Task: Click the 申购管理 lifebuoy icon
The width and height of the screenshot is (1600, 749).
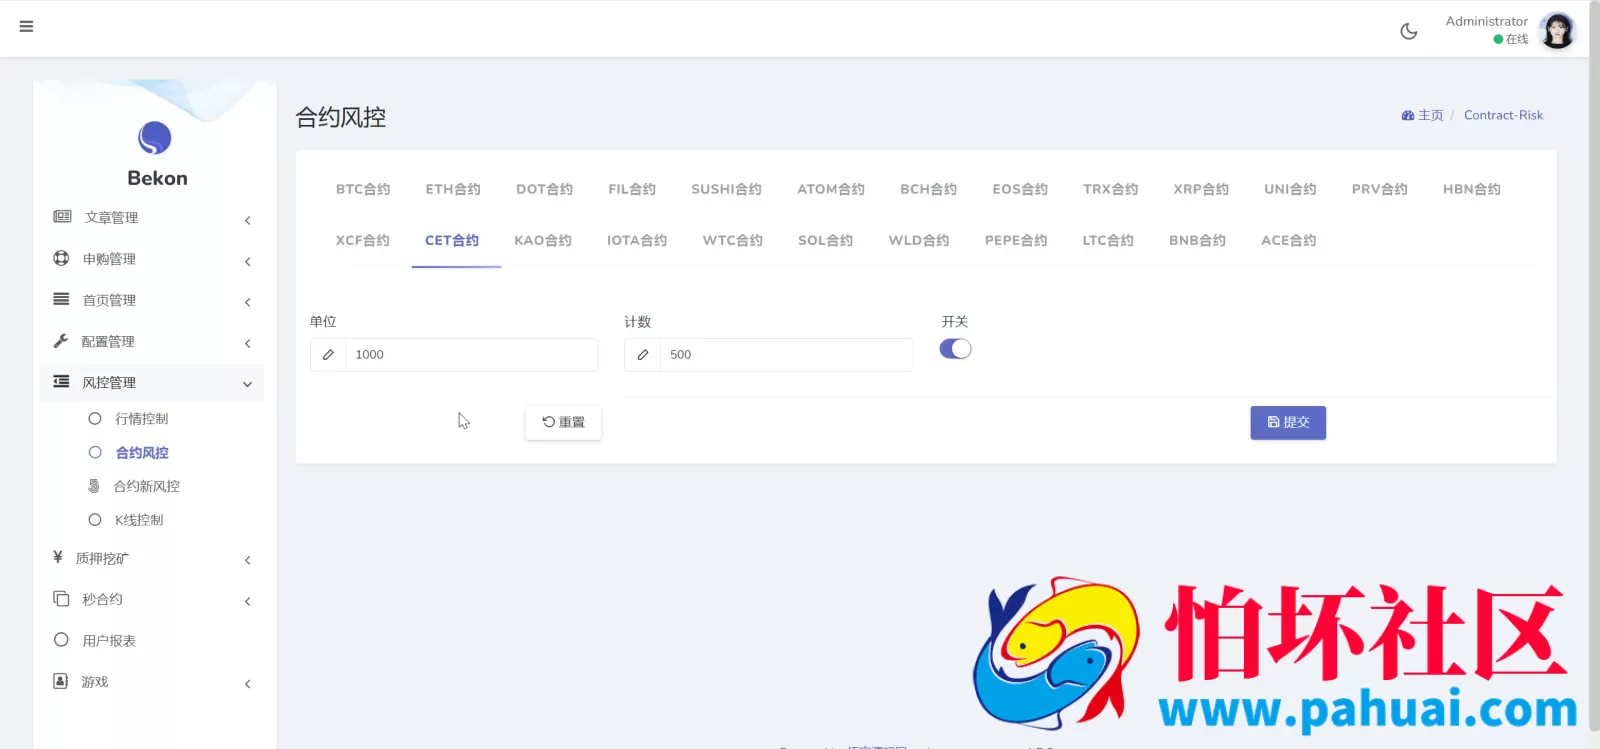Action: [61, 258]
